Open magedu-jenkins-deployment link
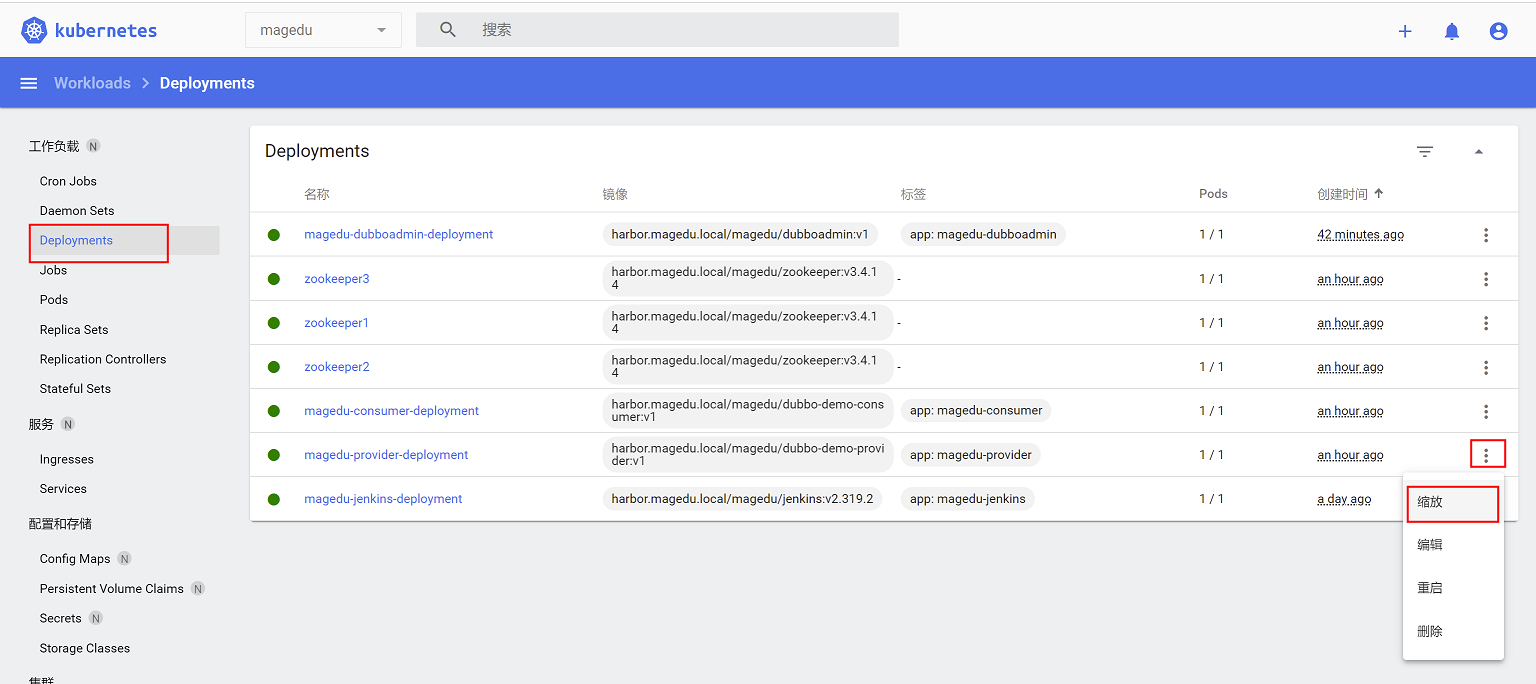 383,499
